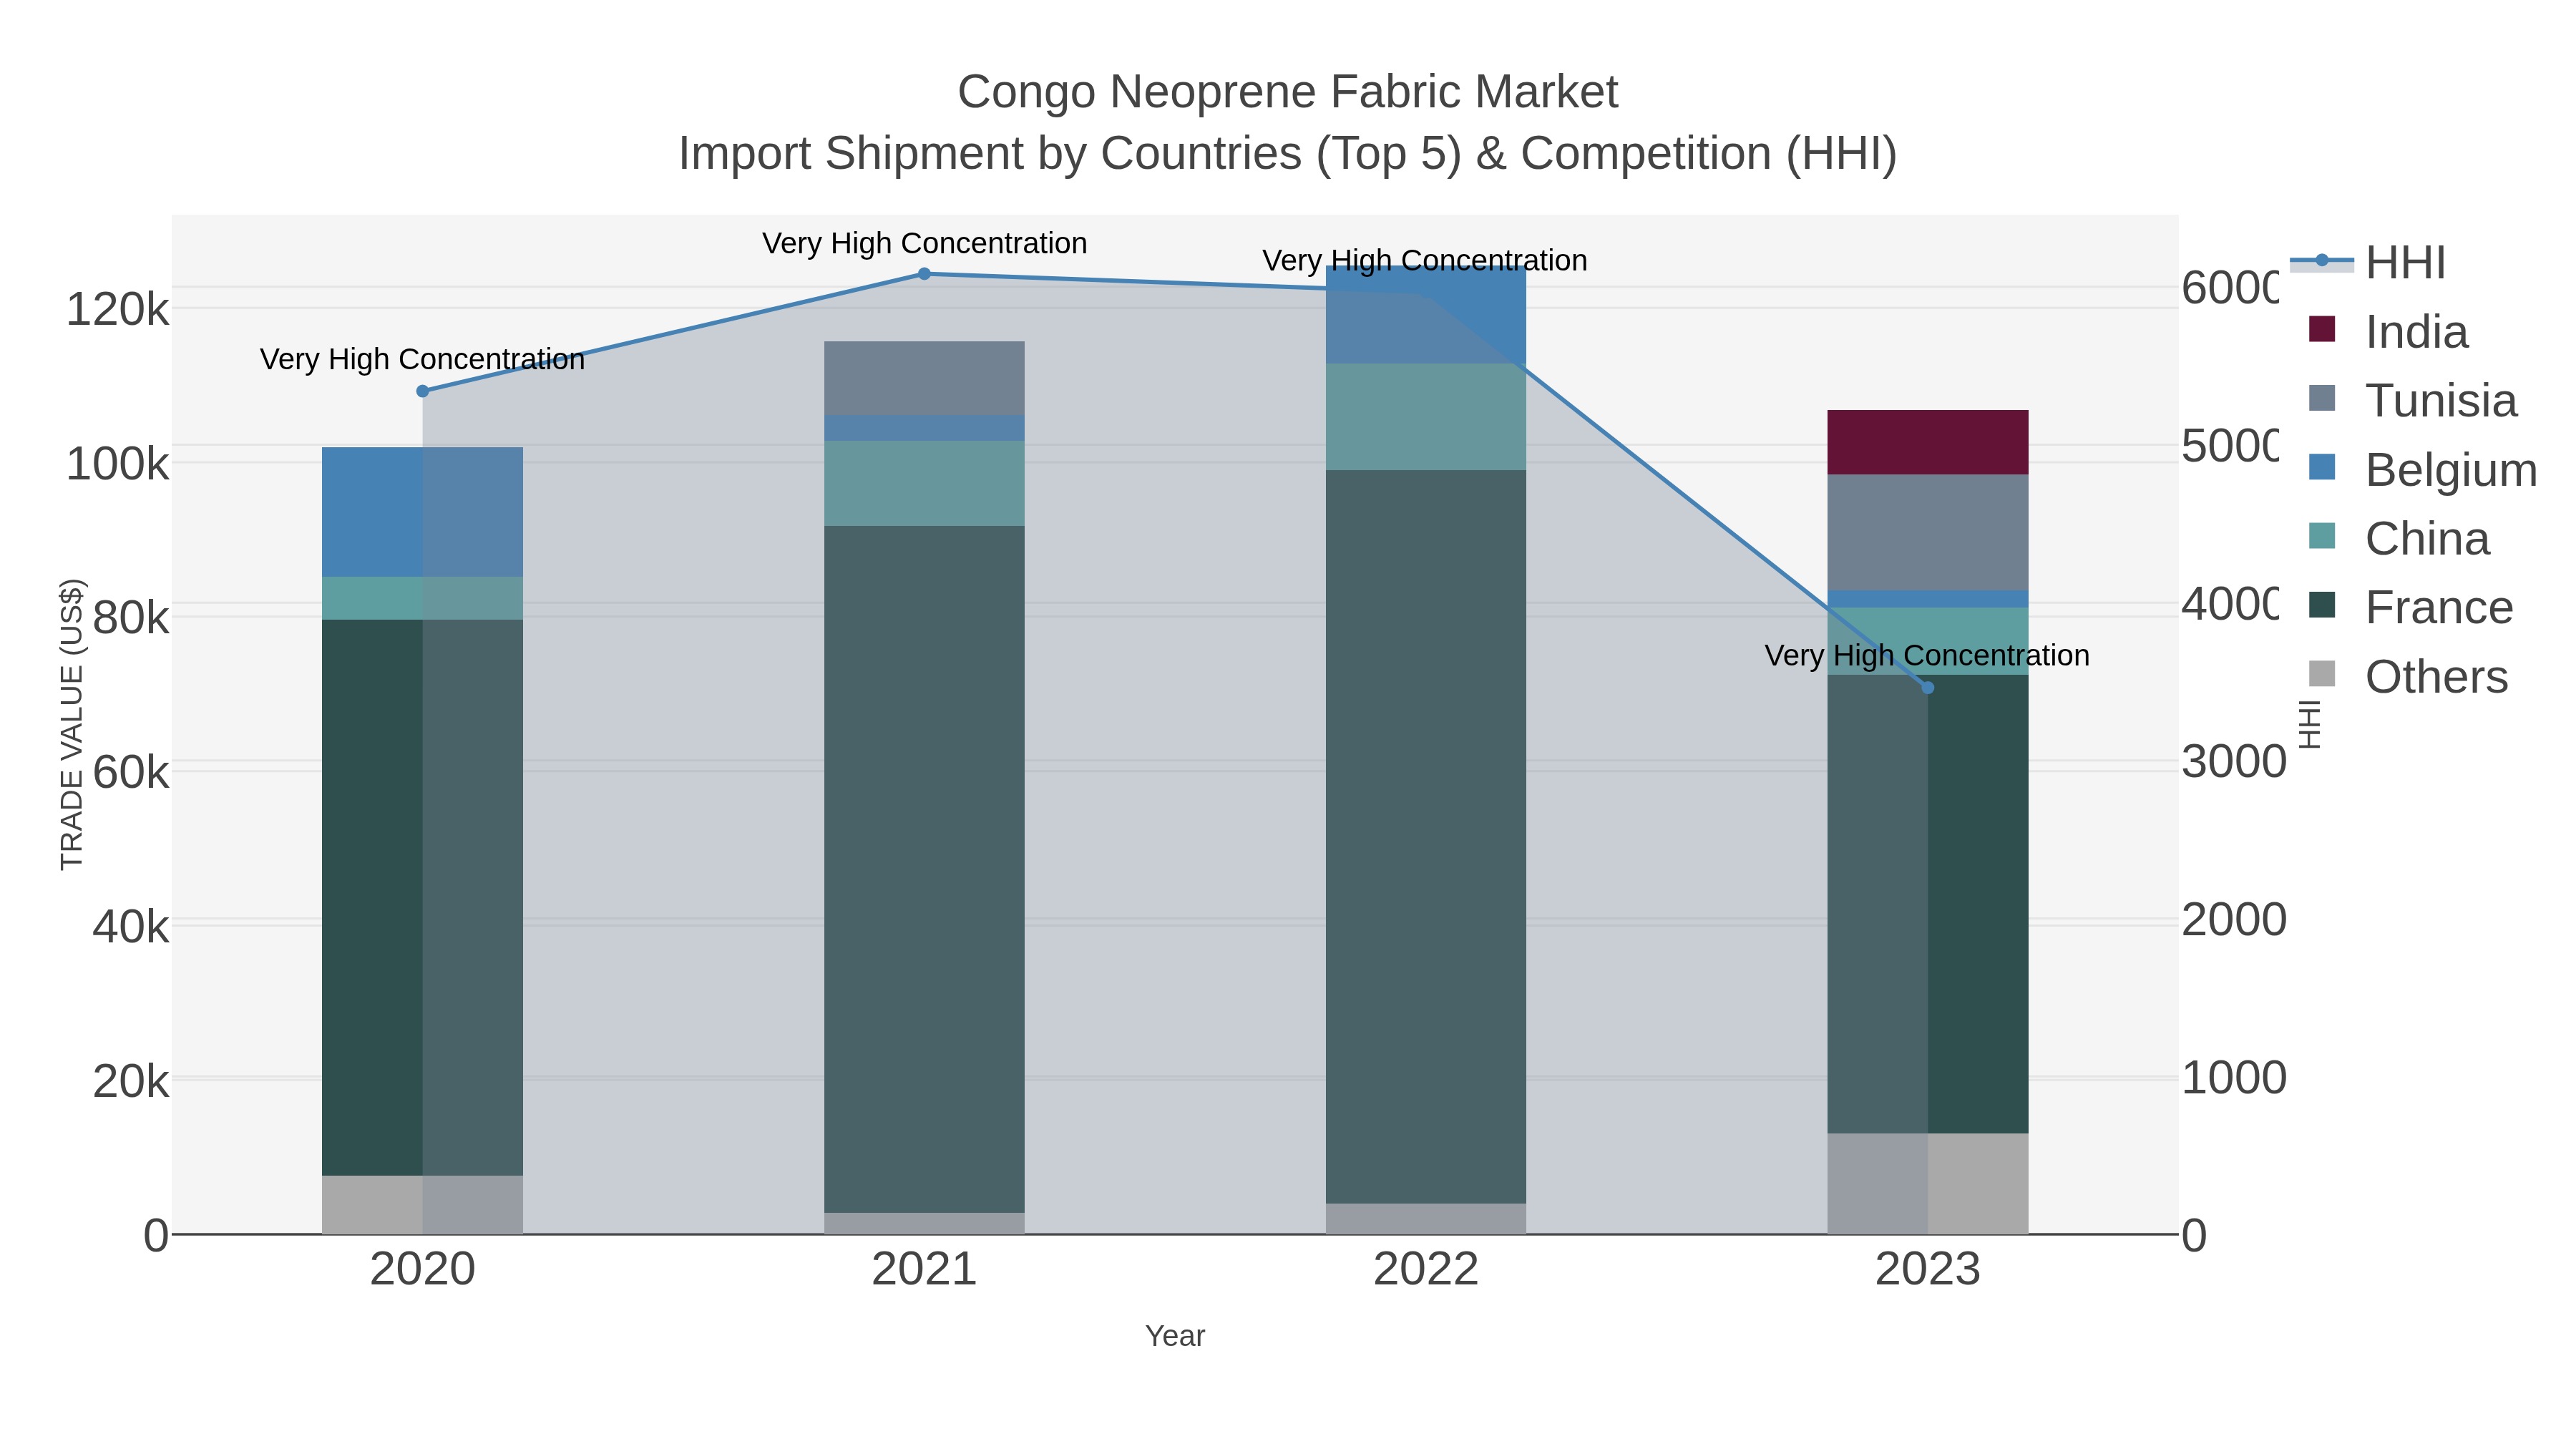This screenshot has height=1449, width=2576.
Task: Click the 2021 x-axis label
Action: click(924, 1270)
